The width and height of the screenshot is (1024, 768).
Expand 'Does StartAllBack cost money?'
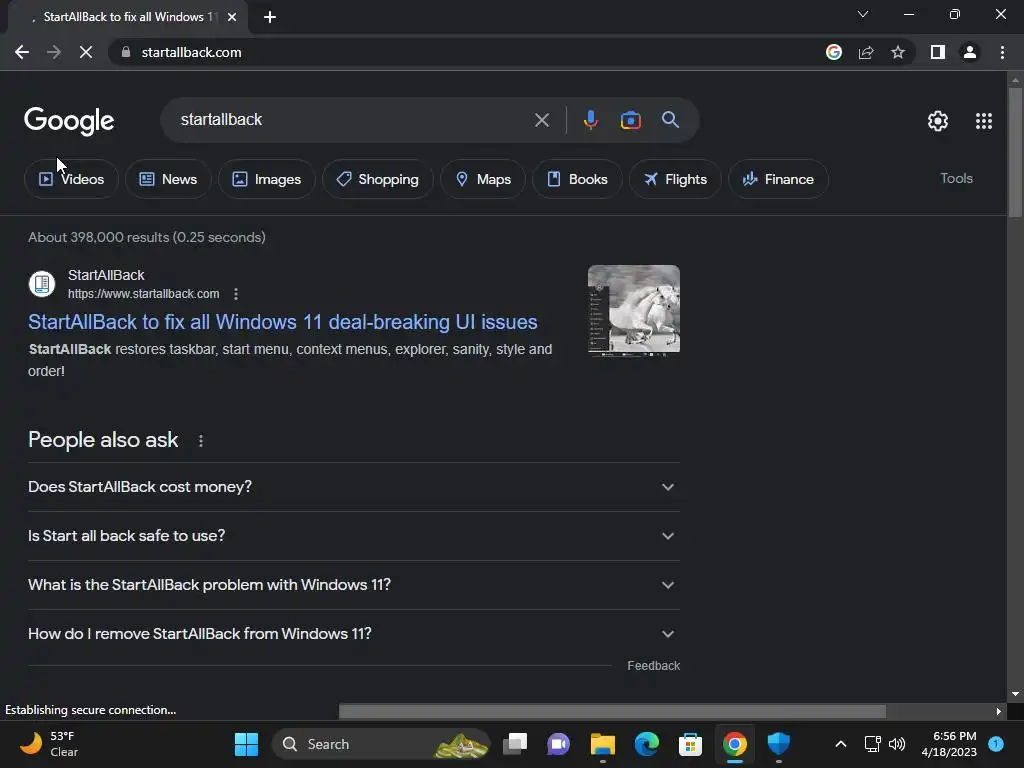point(354,487)
